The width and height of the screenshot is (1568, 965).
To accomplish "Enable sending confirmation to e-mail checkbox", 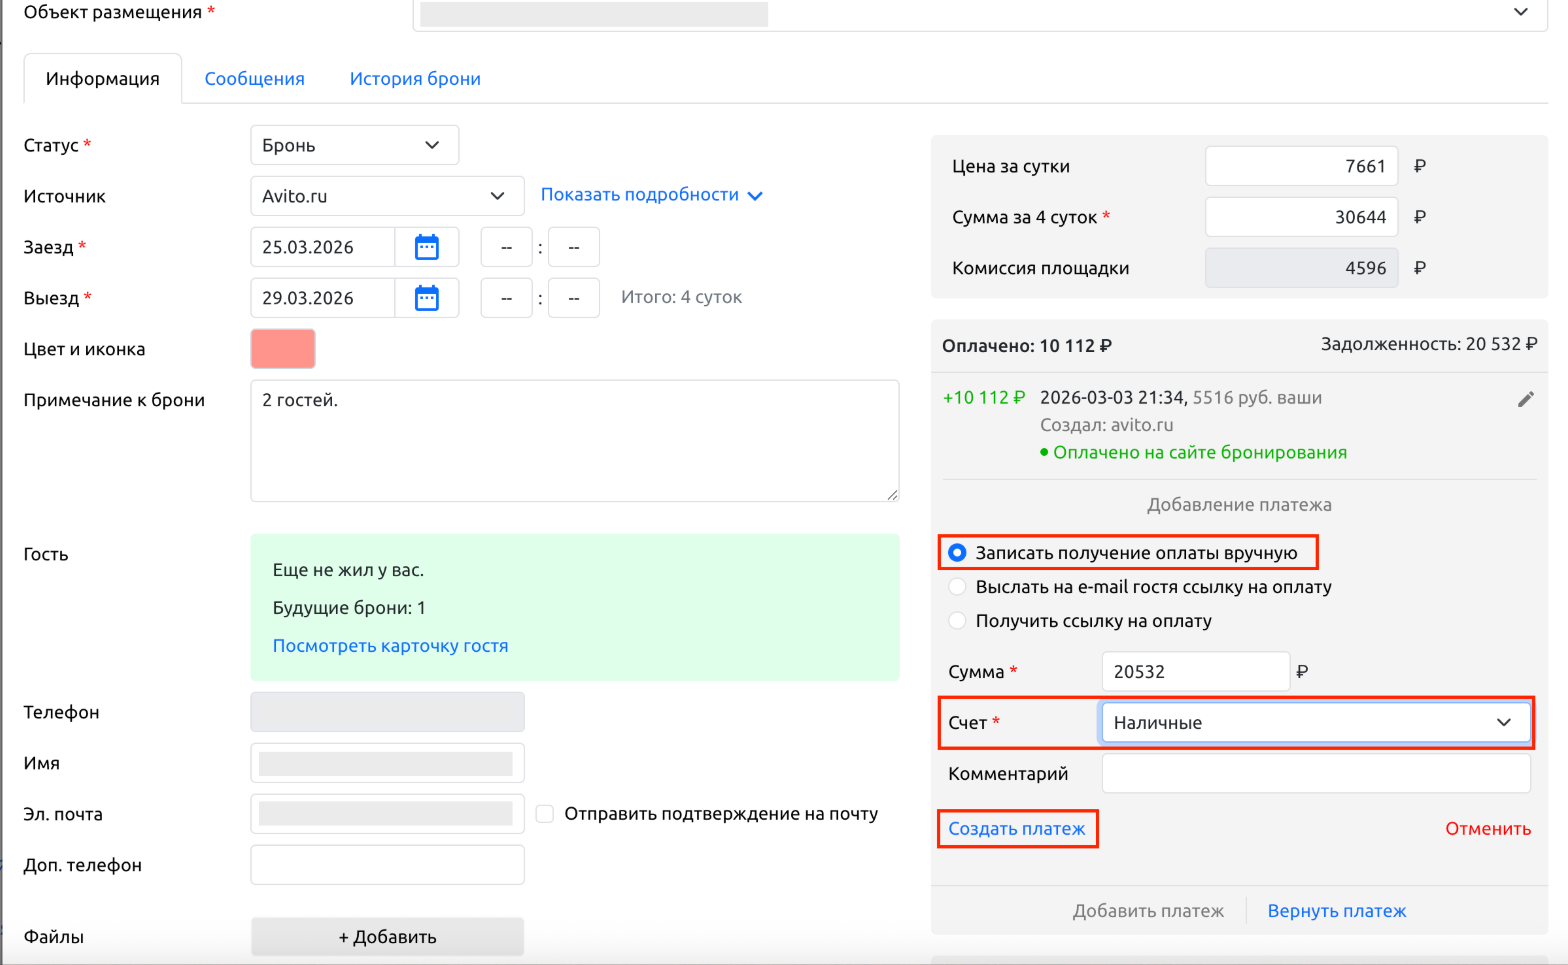I will (x=545, y=814).
